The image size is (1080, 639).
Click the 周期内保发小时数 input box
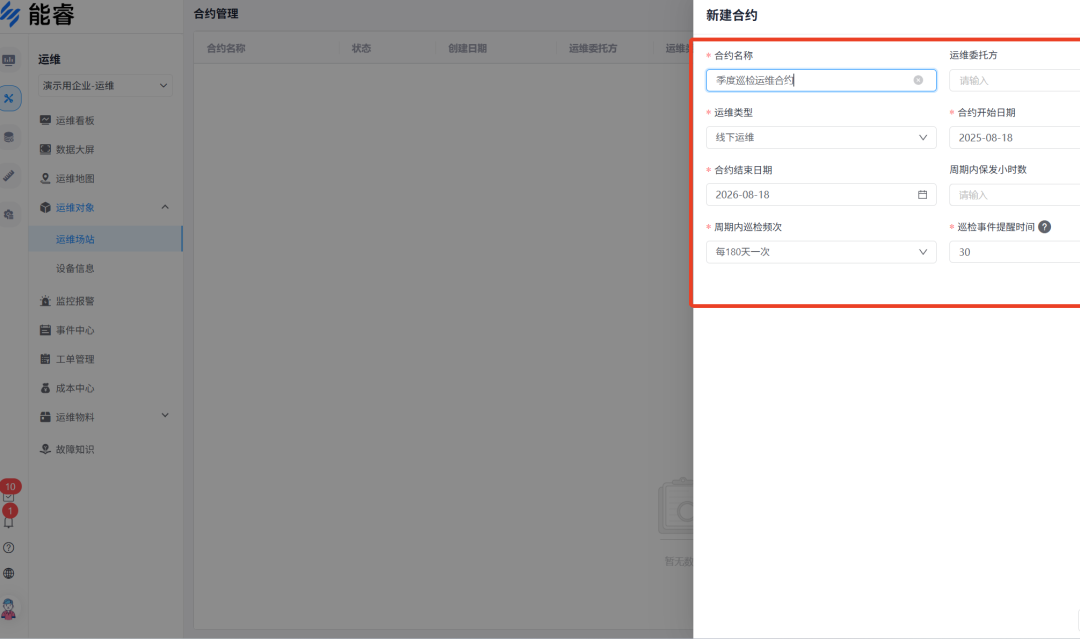1013,194
